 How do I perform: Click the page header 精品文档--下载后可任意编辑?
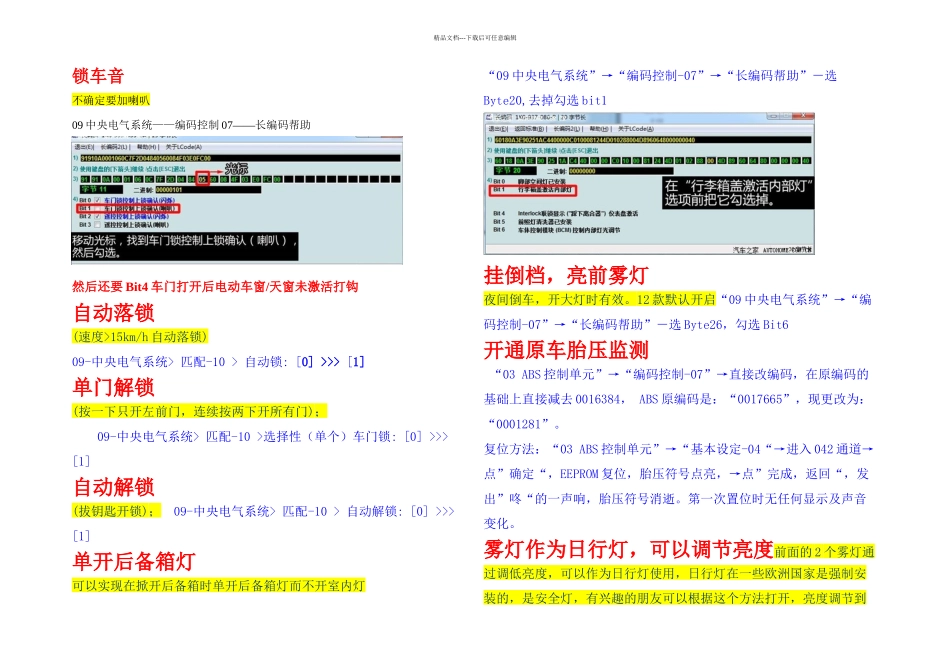(474, 38)
